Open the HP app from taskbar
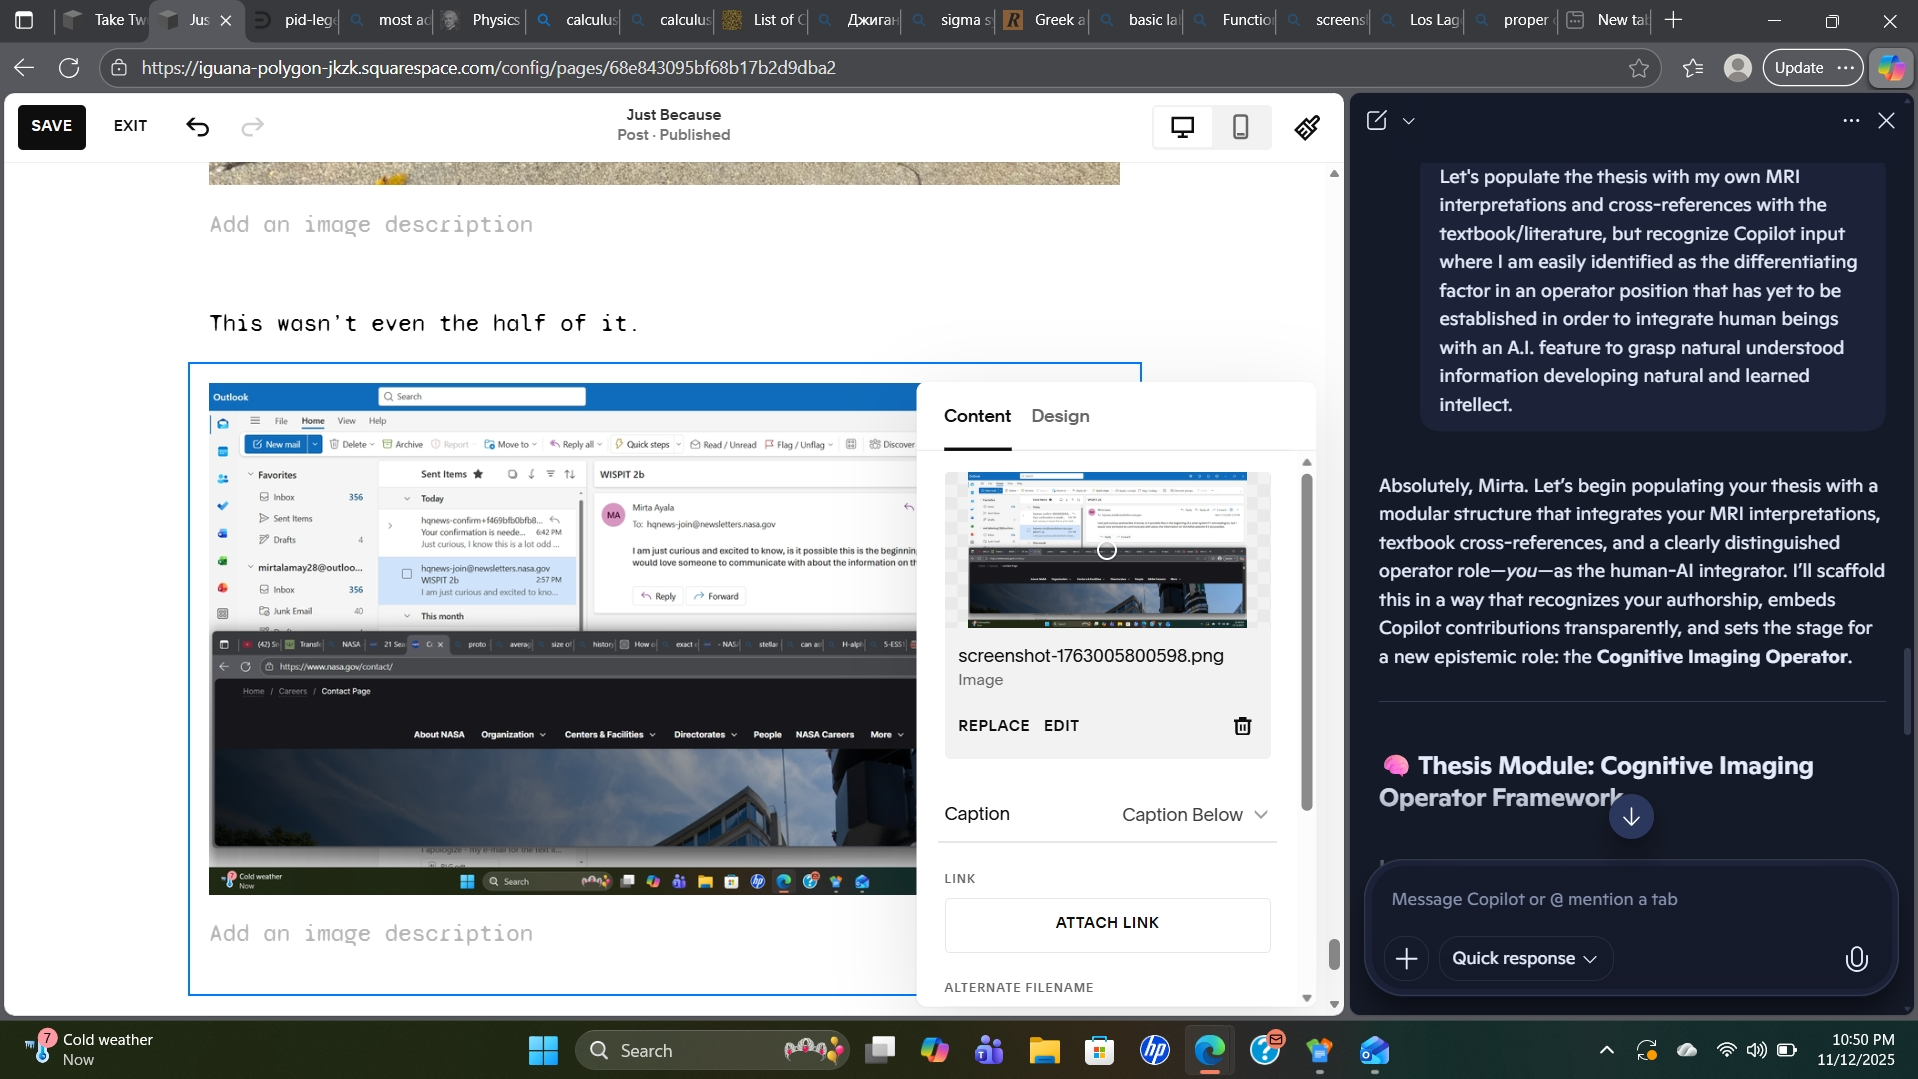This screenshot has height=1079, width=1918. 1155,1051
